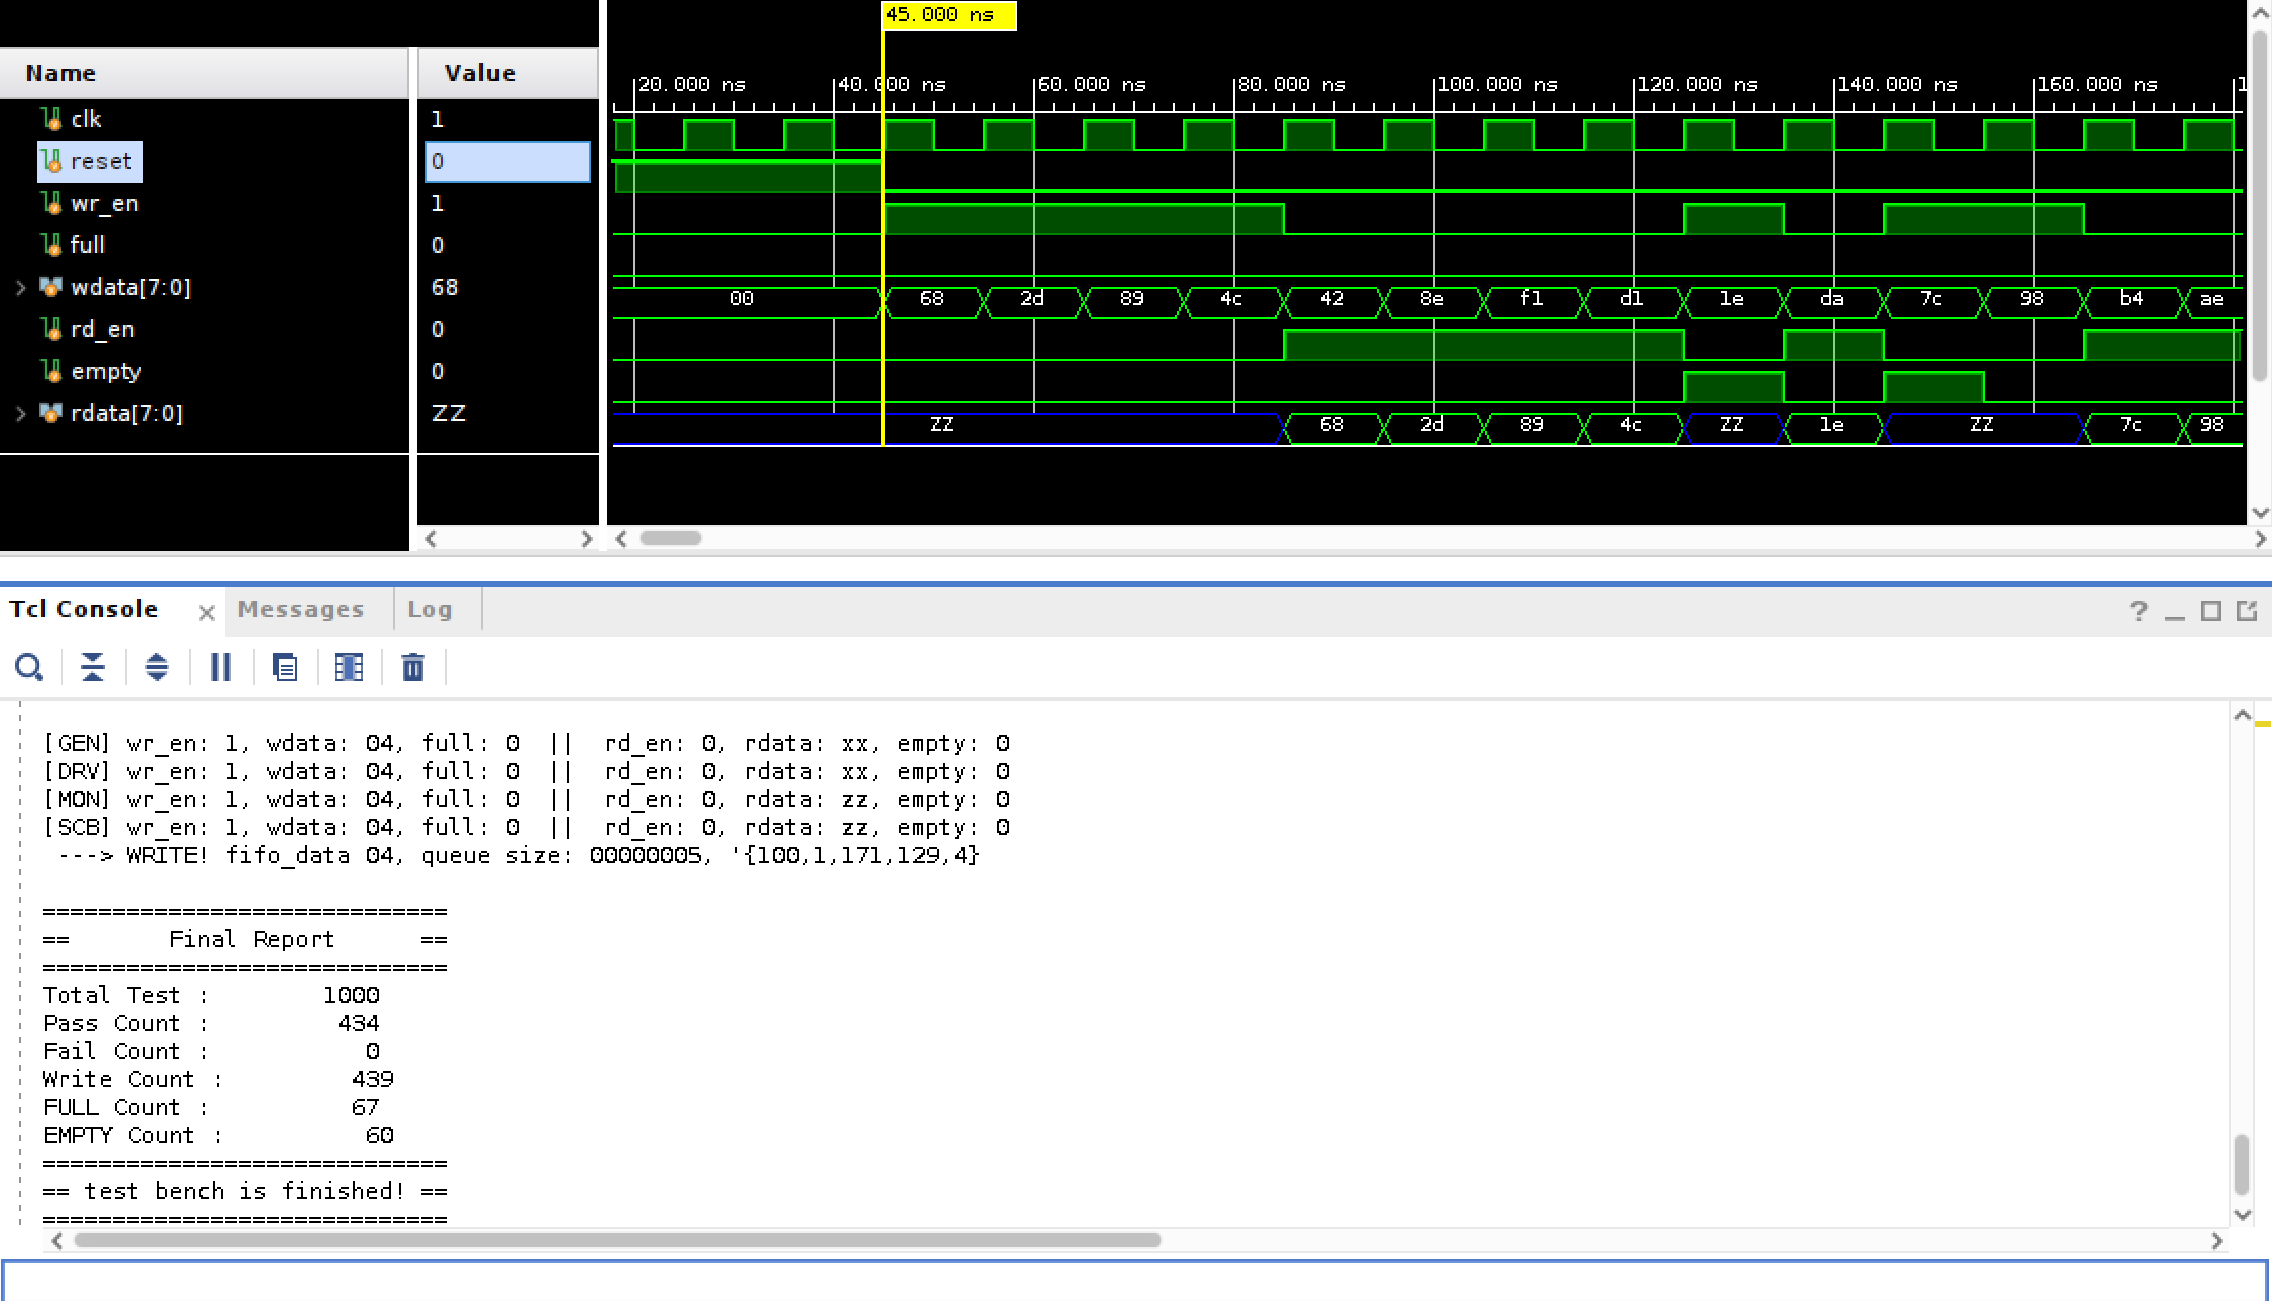Expand the wdata[7:0] bus signal
This screenshot has width=2272, height=1301.
point(21,288)
